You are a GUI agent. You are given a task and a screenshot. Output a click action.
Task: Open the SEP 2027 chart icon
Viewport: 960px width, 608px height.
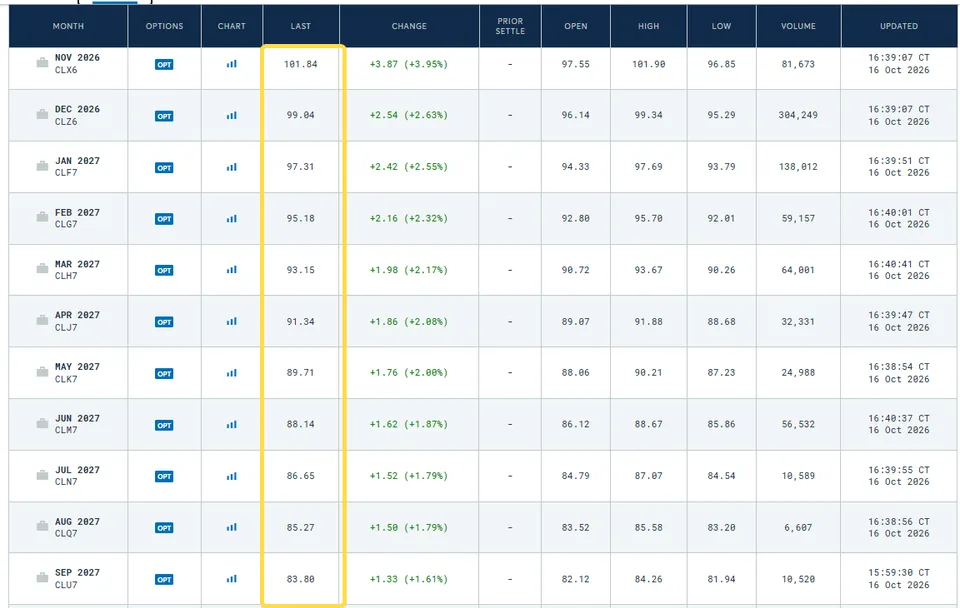coord(231,579)
